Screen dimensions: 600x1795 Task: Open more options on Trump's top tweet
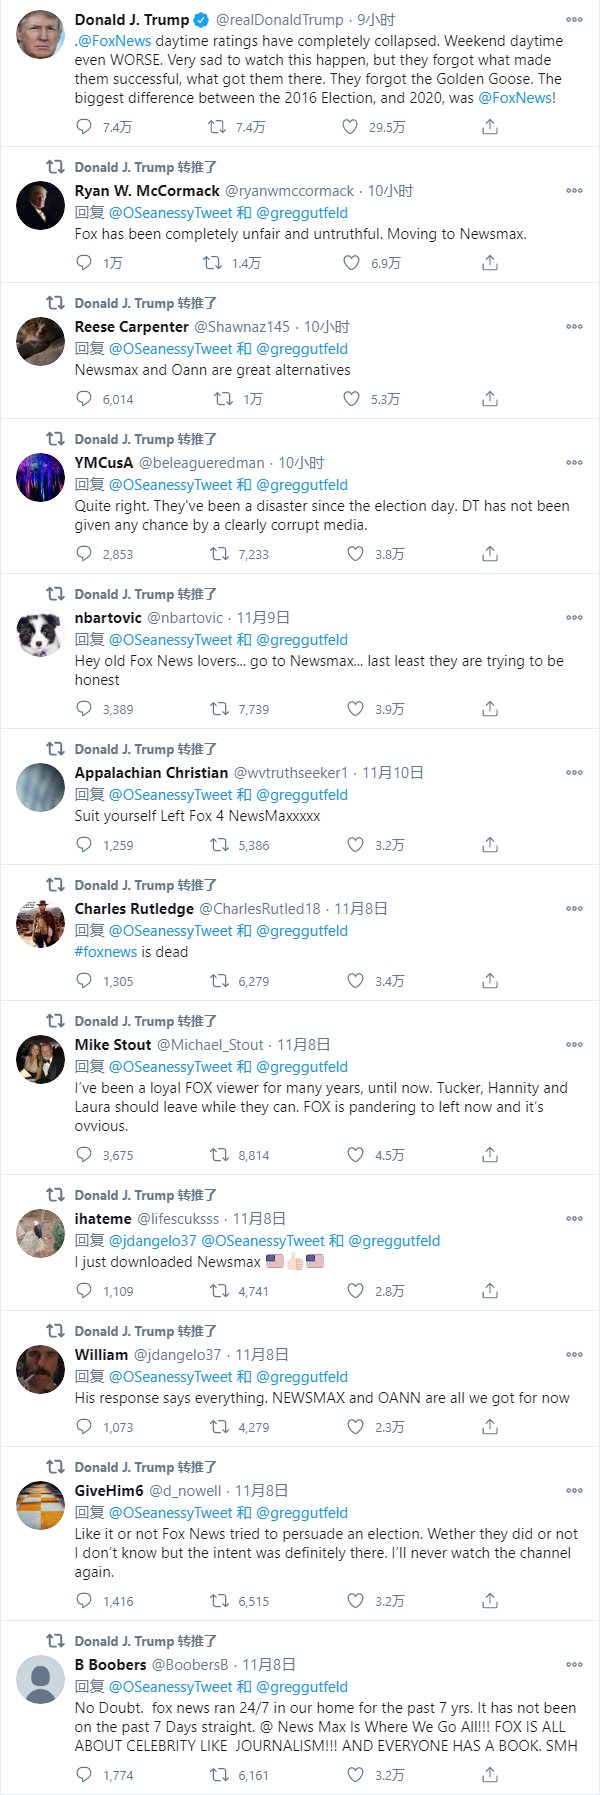(x=574, y=20)
